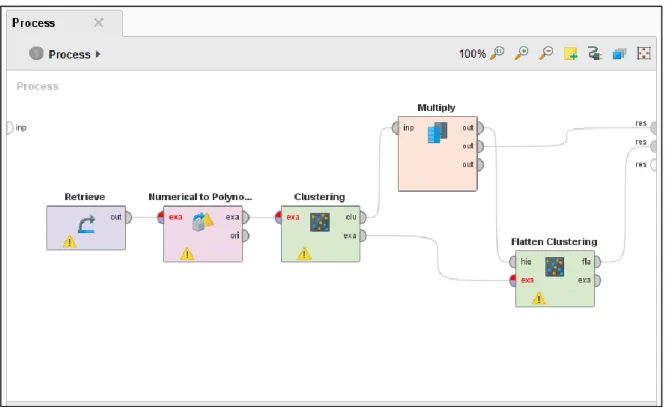The image size is (669, 407).
Task: Click the Retrieve out port
Action: (128, 217)
